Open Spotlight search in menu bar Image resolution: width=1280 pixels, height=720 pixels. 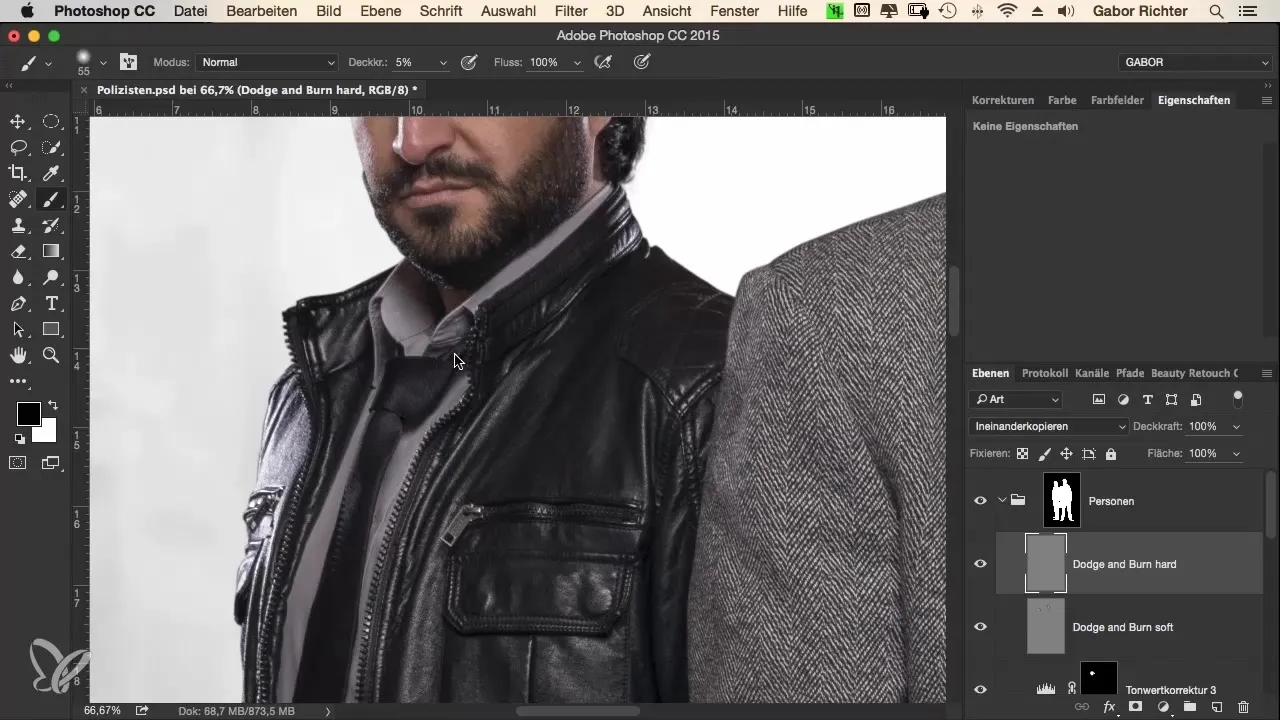[x=1215, y=11]
